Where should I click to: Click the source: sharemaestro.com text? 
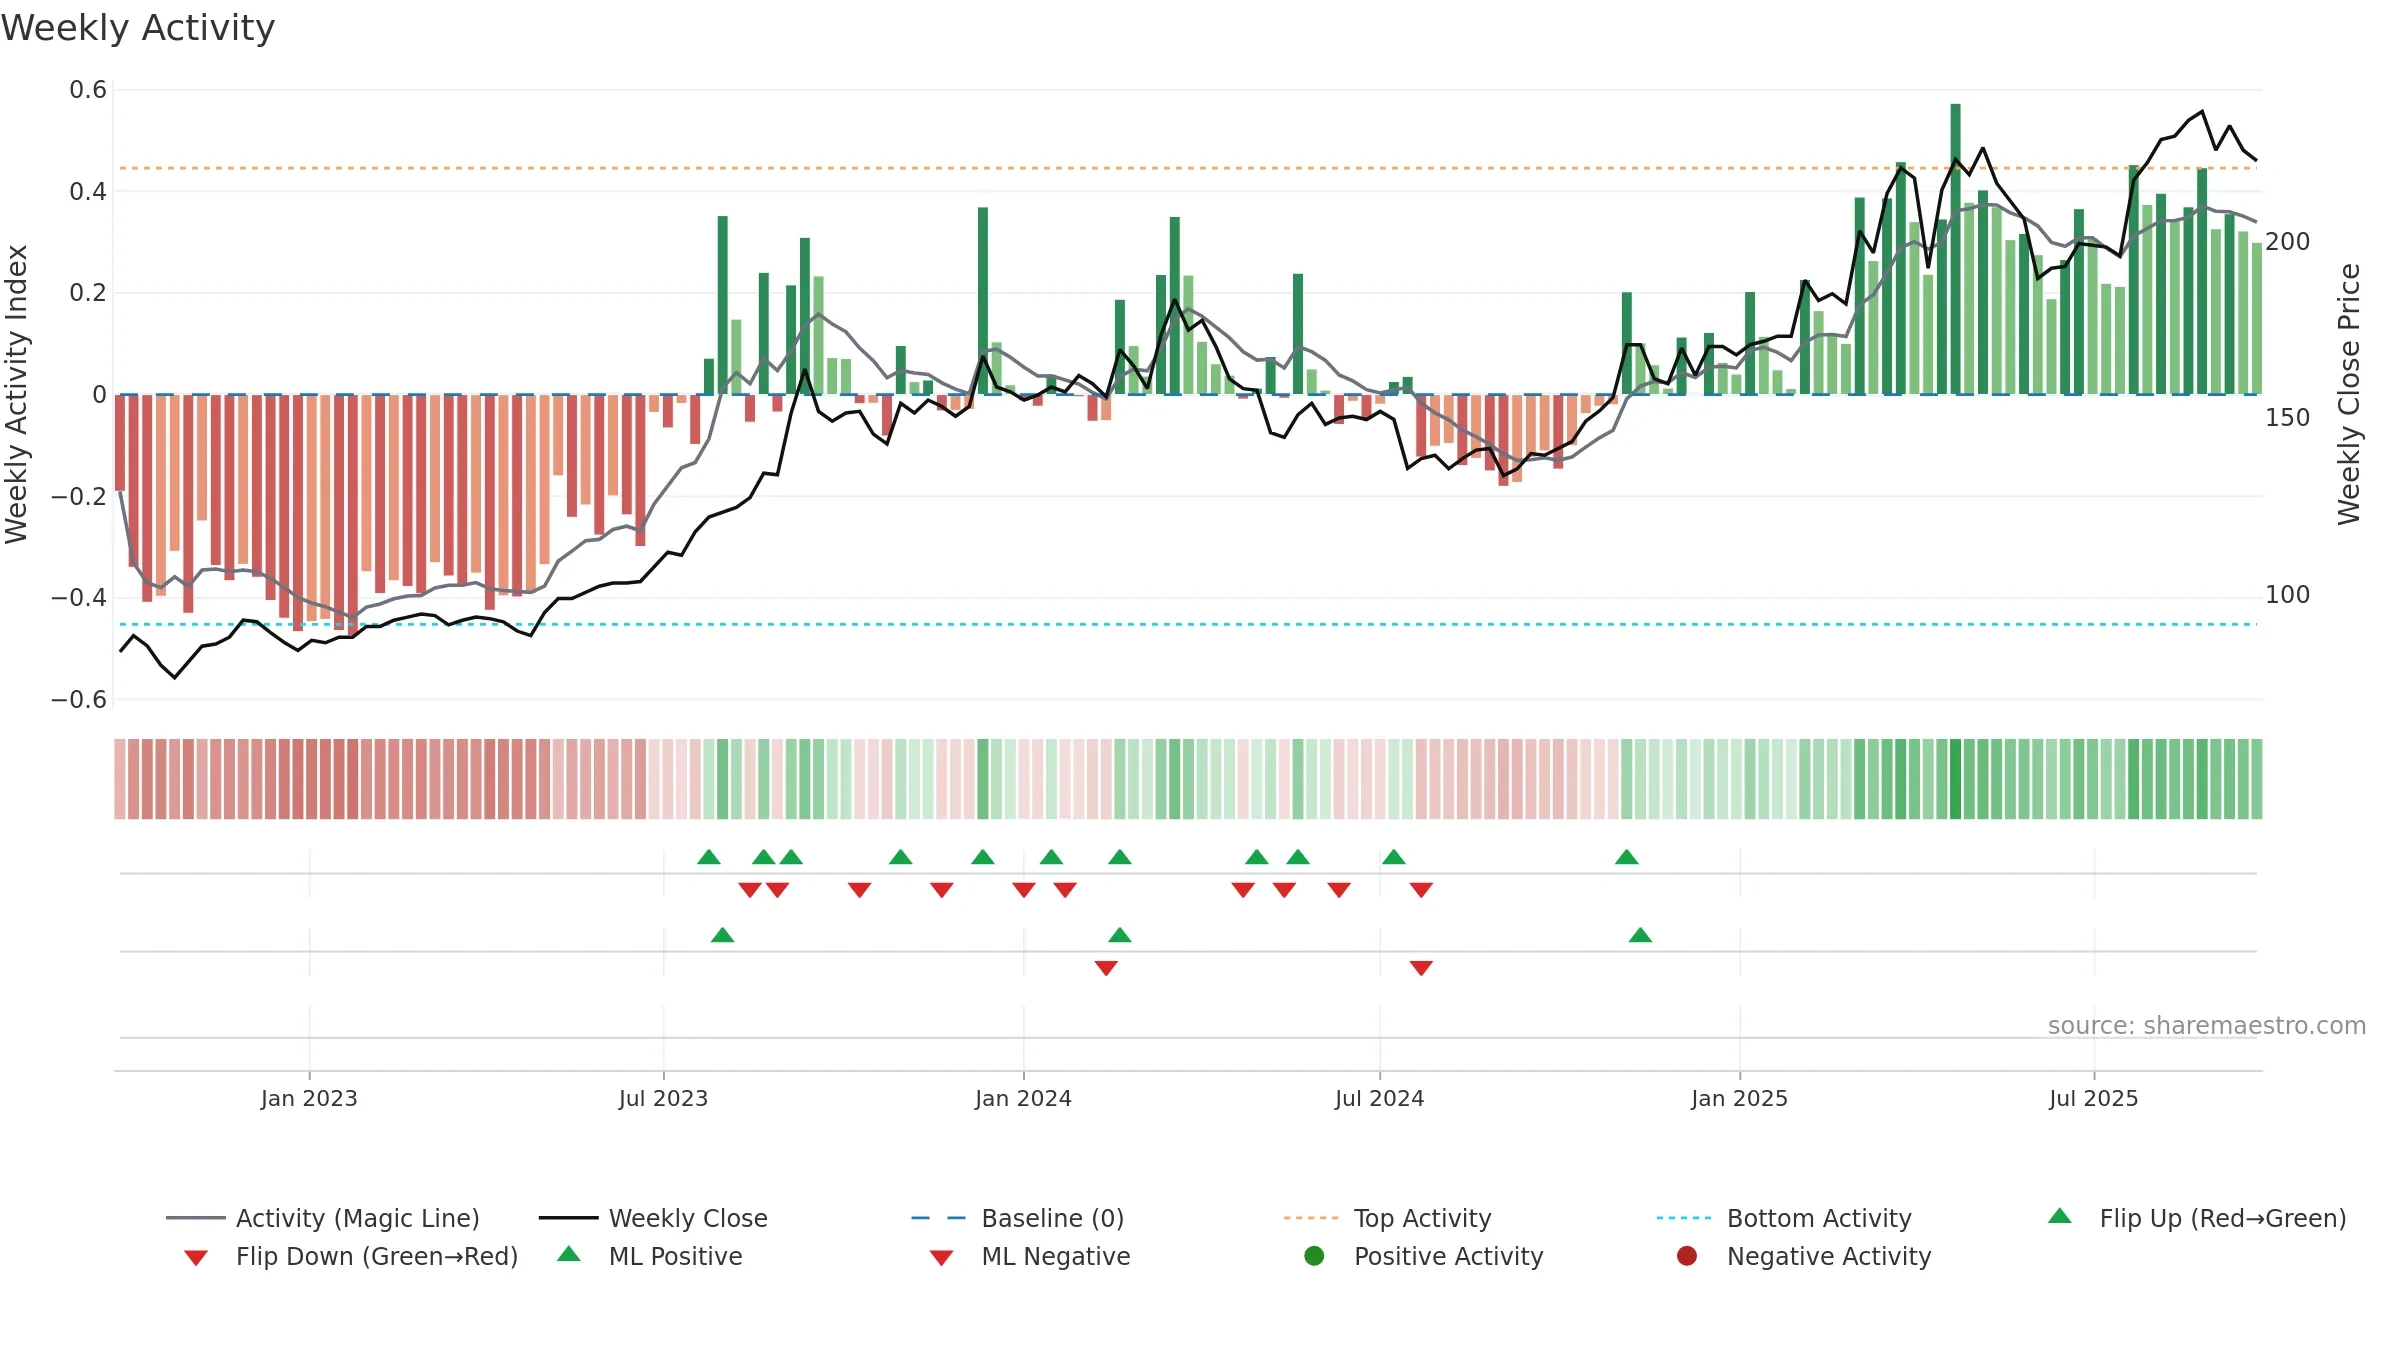2207,1025
